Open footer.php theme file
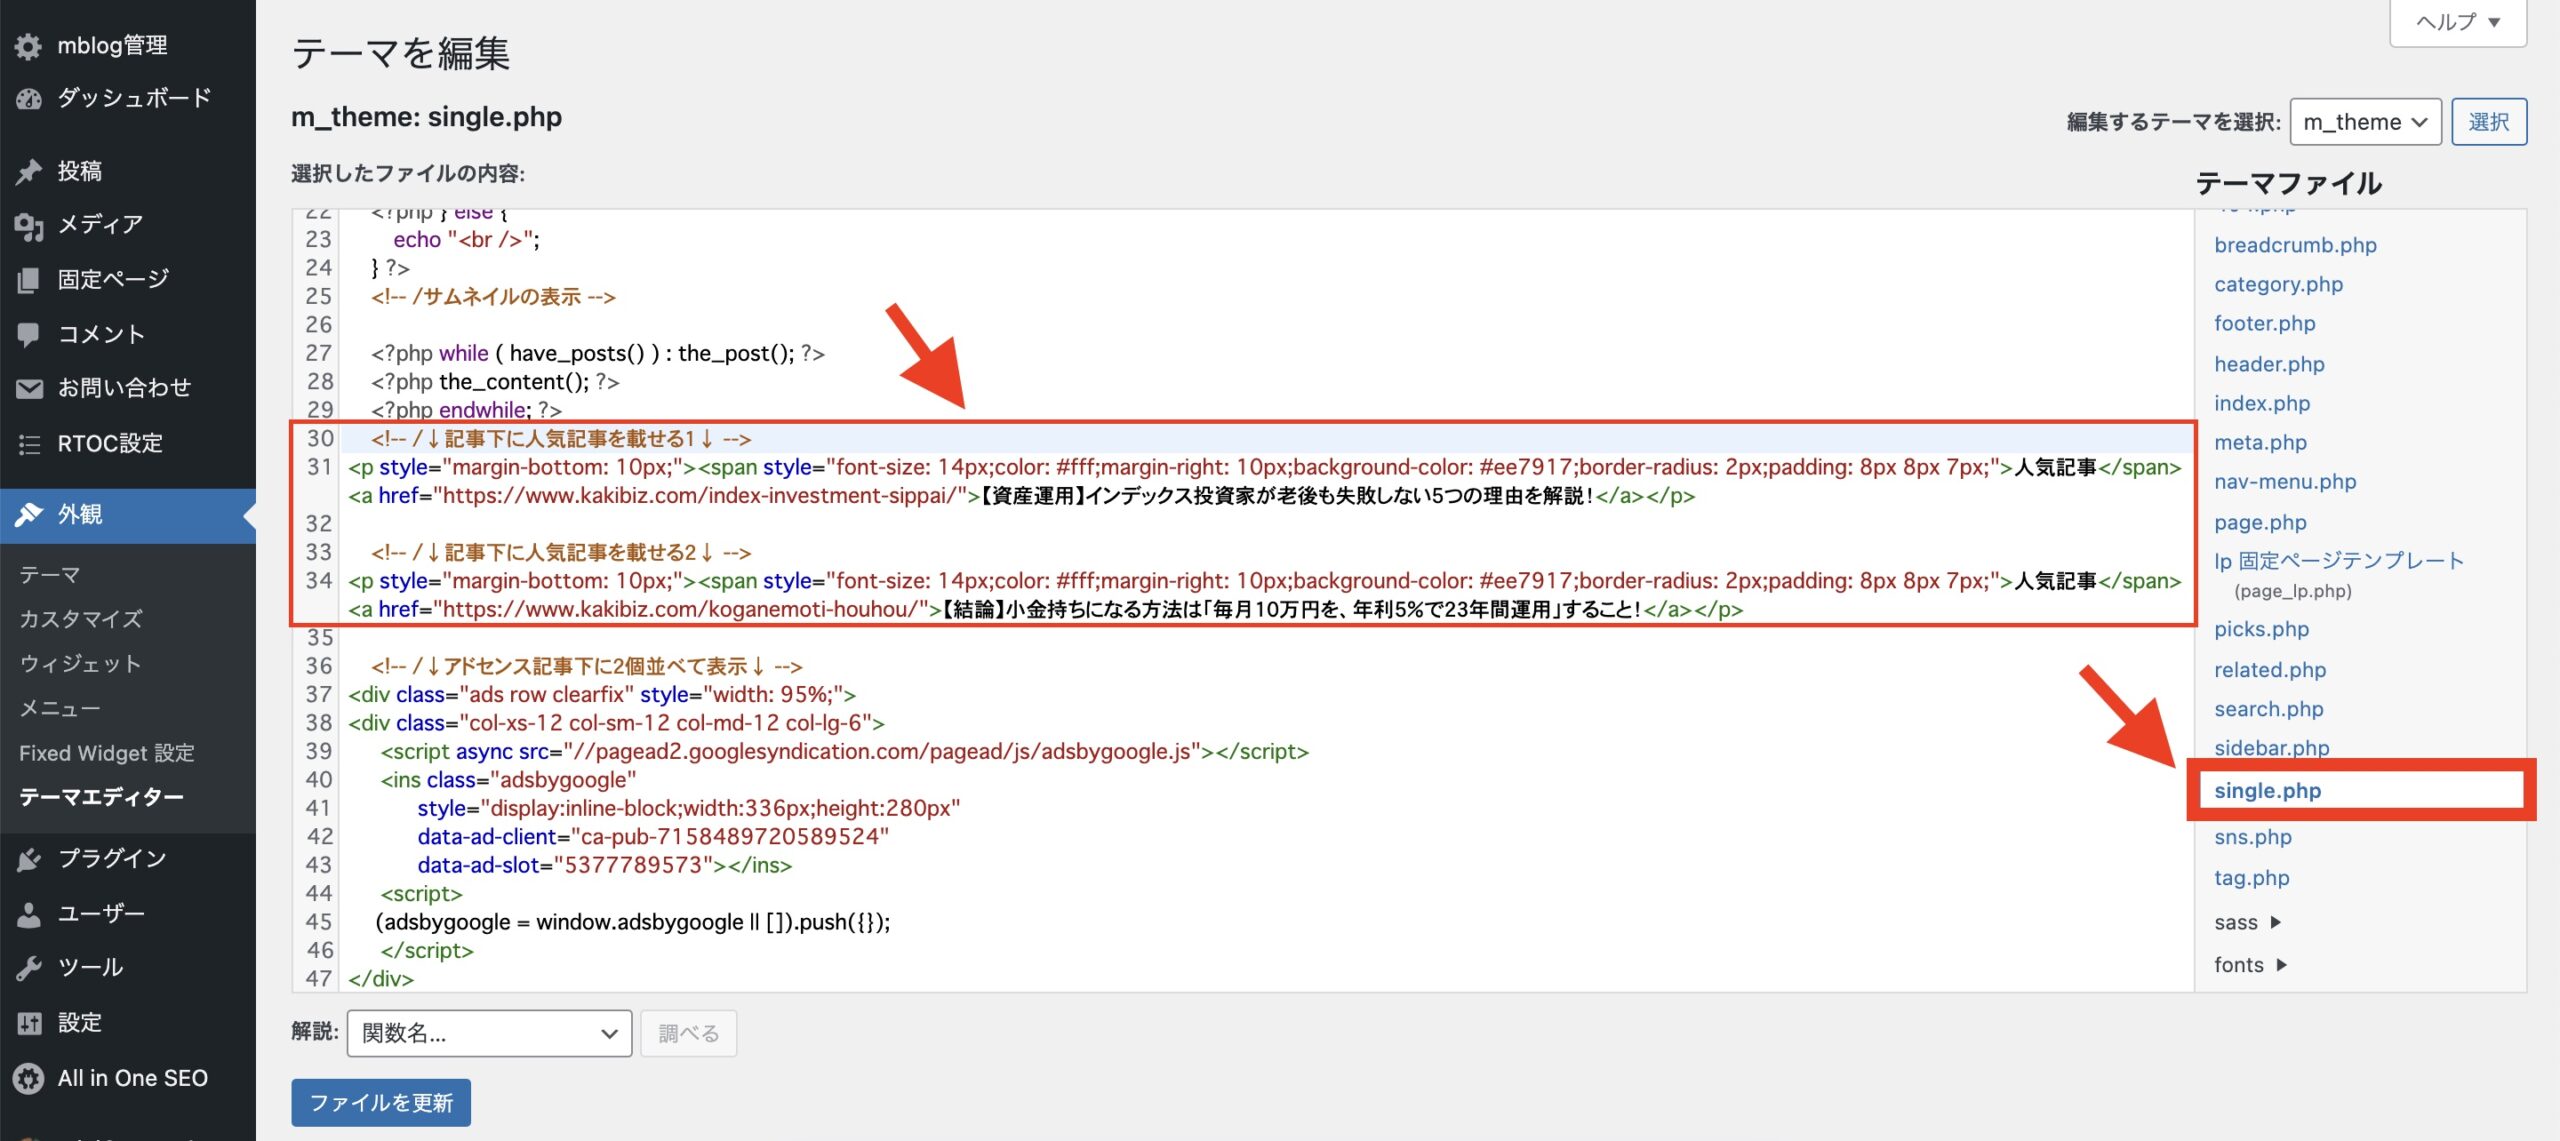Image resolution: width=2560 pixels, height=1141 pixels. pos(2265,323)
